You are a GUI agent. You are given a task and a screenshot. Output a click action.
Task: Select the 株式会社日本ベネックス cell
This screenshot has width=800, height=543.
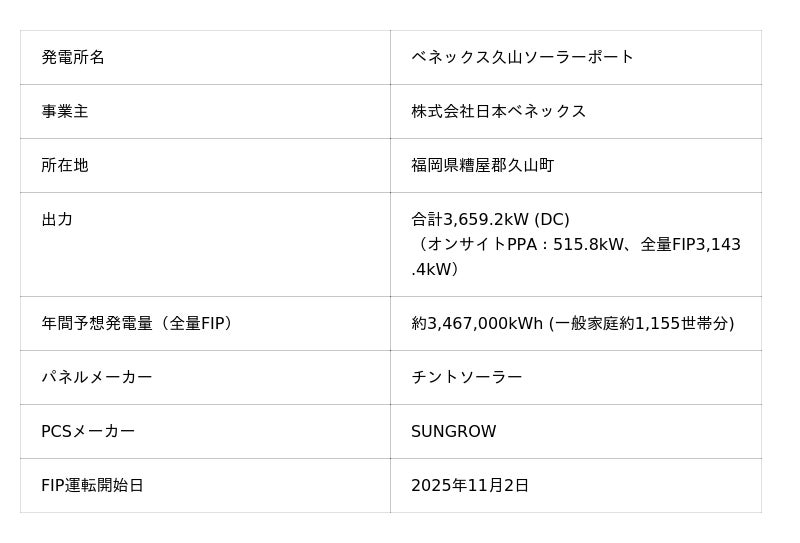(498, 111)
